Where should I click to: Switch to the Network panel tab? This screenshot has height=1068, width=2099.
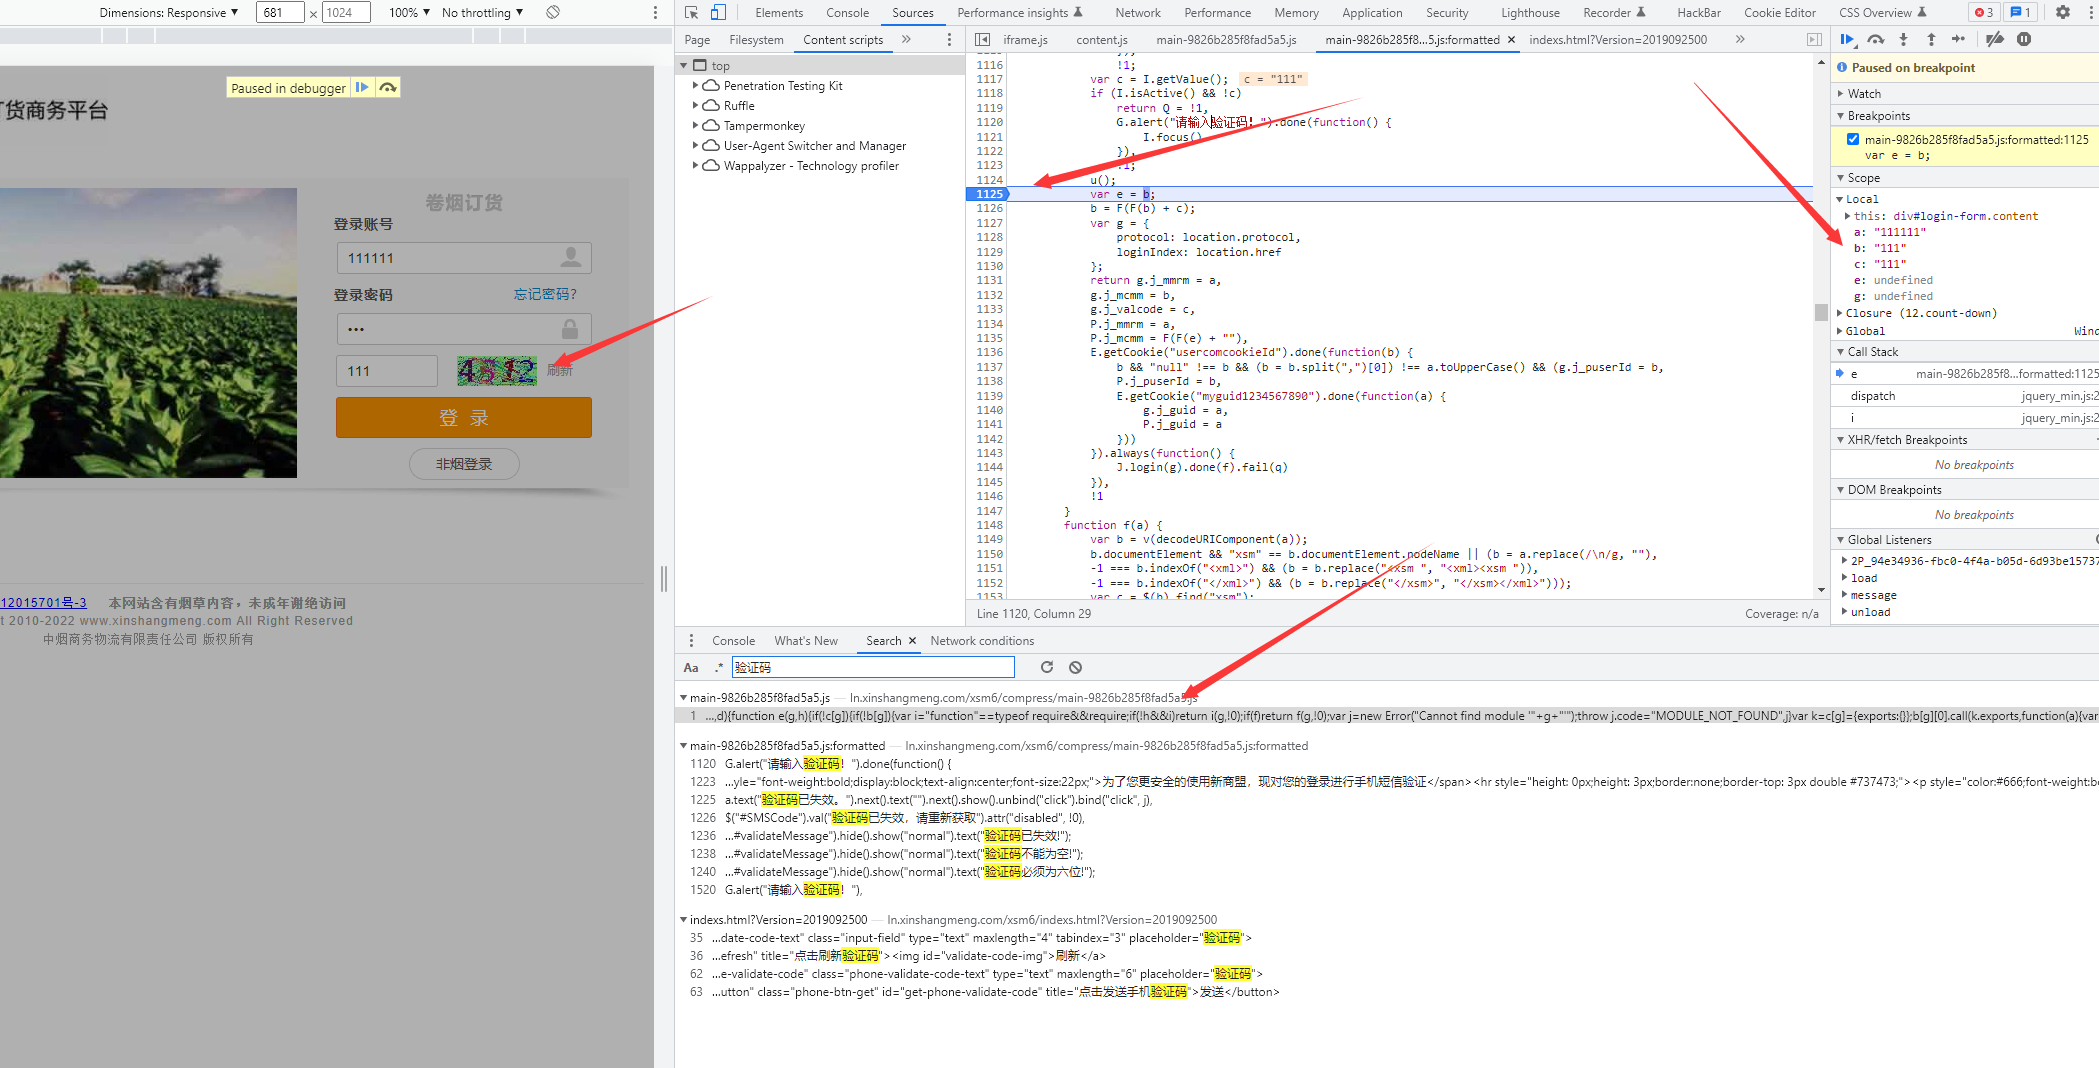(x=1138, y=12)
